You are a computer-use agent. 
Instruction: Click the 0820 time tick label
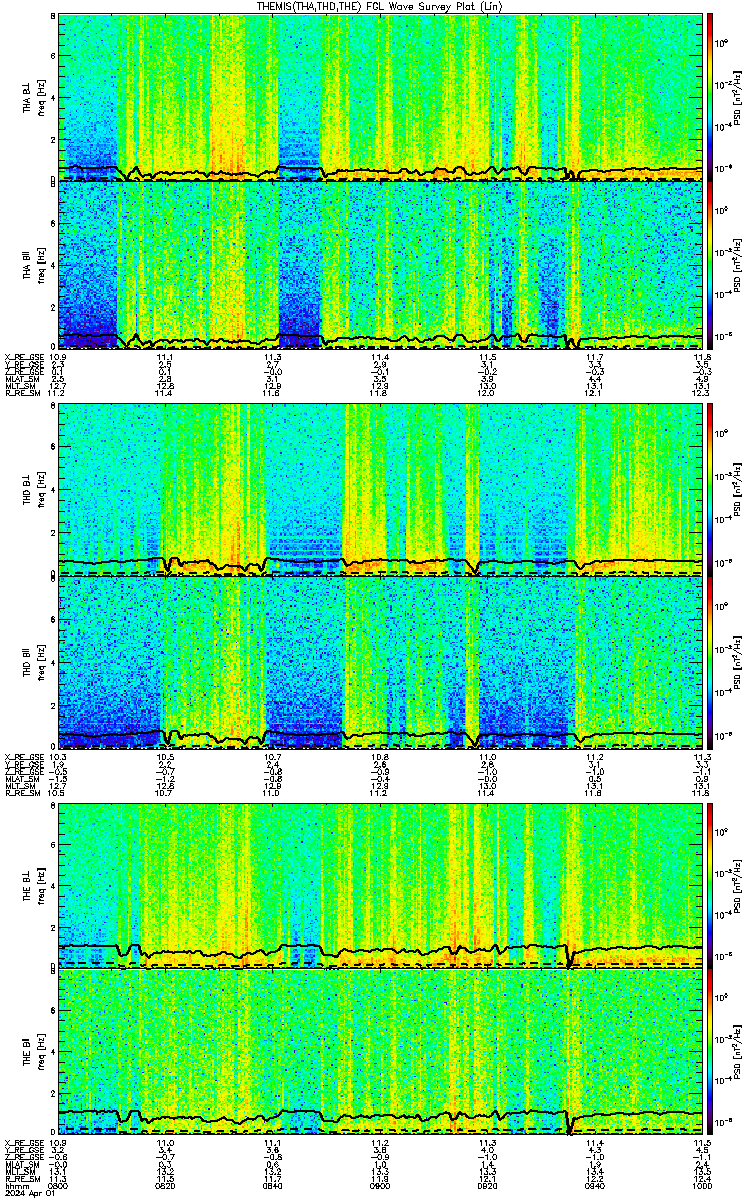pos(166,1186)
